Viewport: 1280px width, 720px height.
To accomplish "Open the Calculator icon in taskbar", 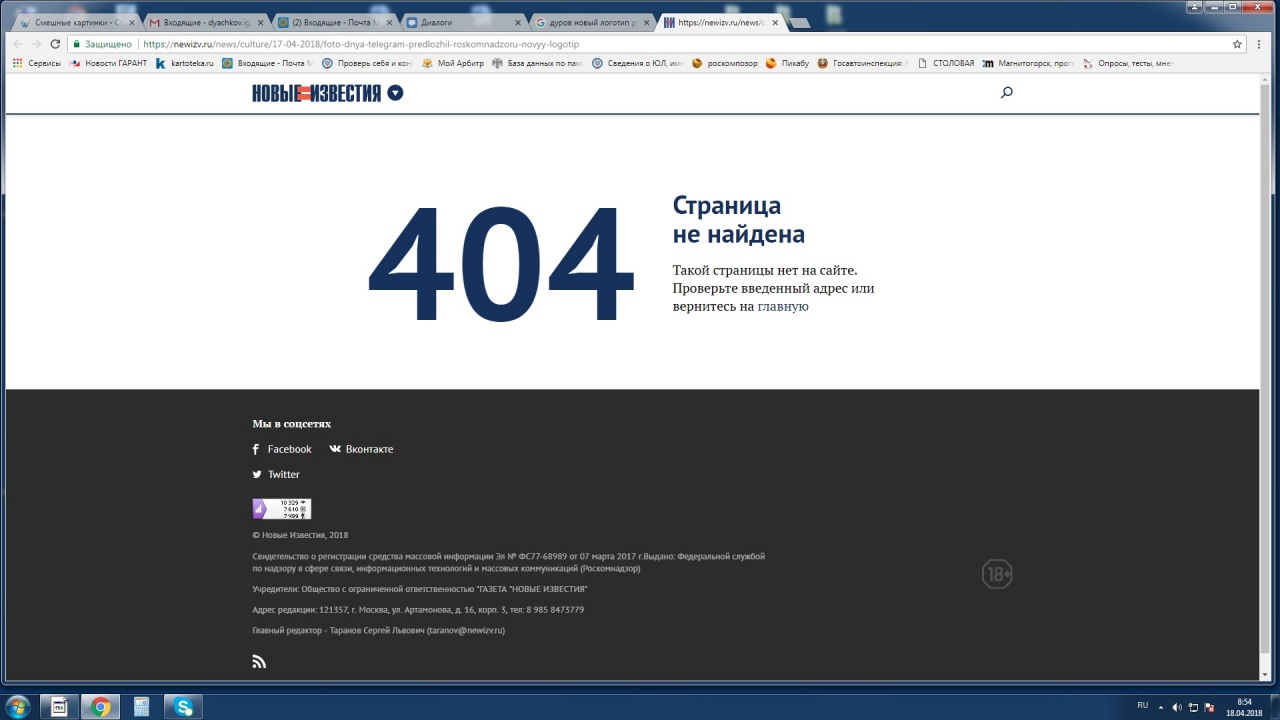I will tap(142, 707).
